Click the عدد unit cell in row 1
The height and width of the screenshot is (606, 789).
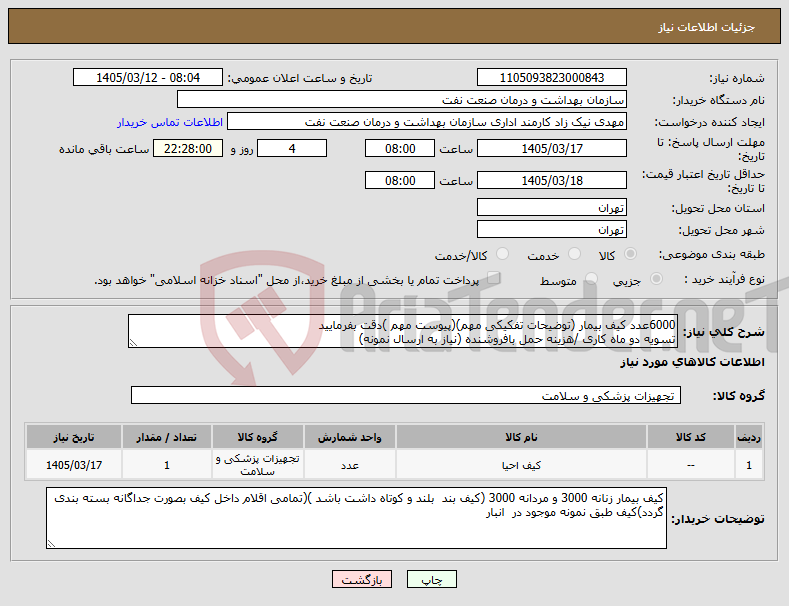tap(349, 465)
